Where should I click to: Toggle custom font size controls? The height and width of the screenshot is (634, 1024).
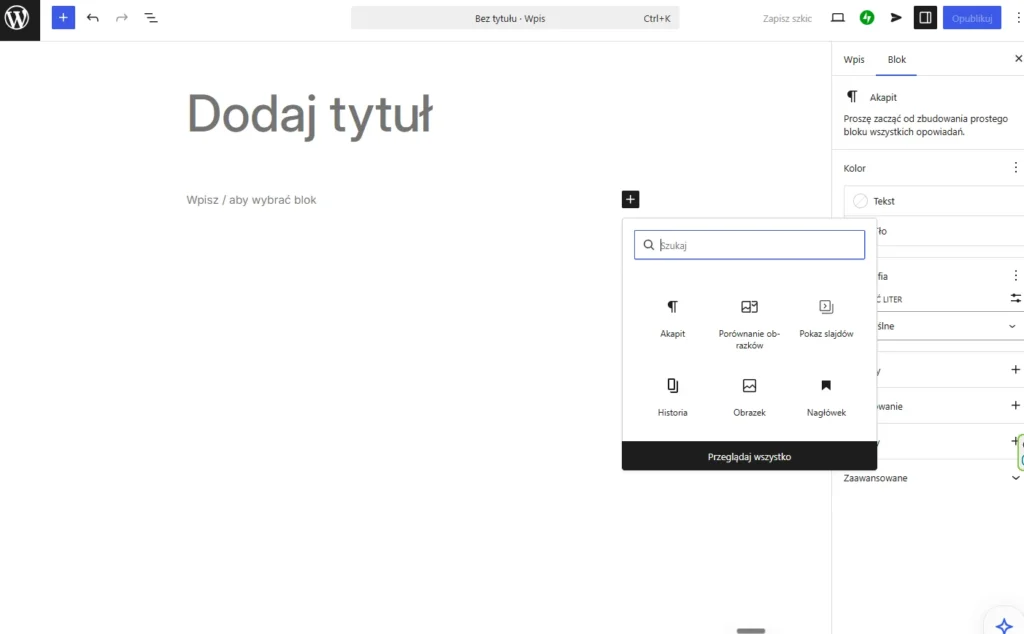point(1016,298)
